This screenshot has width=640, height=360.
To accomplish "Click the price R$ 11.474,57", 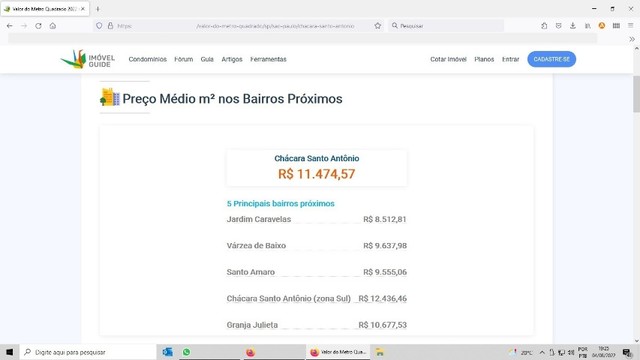I will point(317,174).
